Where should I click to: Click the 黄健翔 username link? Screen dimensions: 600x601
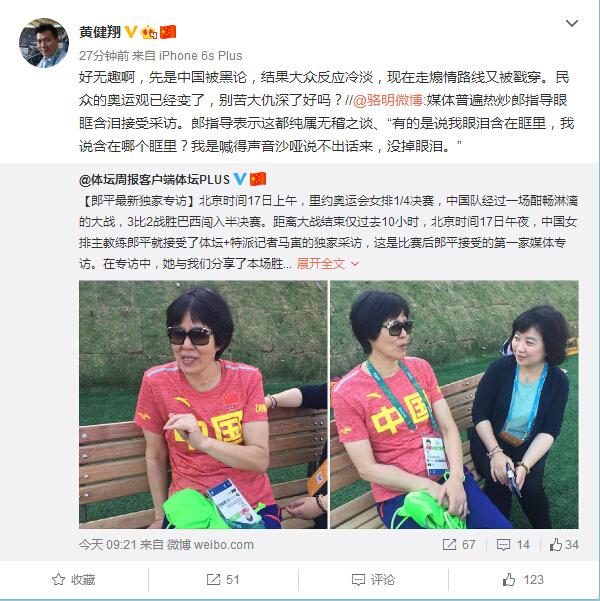(100, 32)
